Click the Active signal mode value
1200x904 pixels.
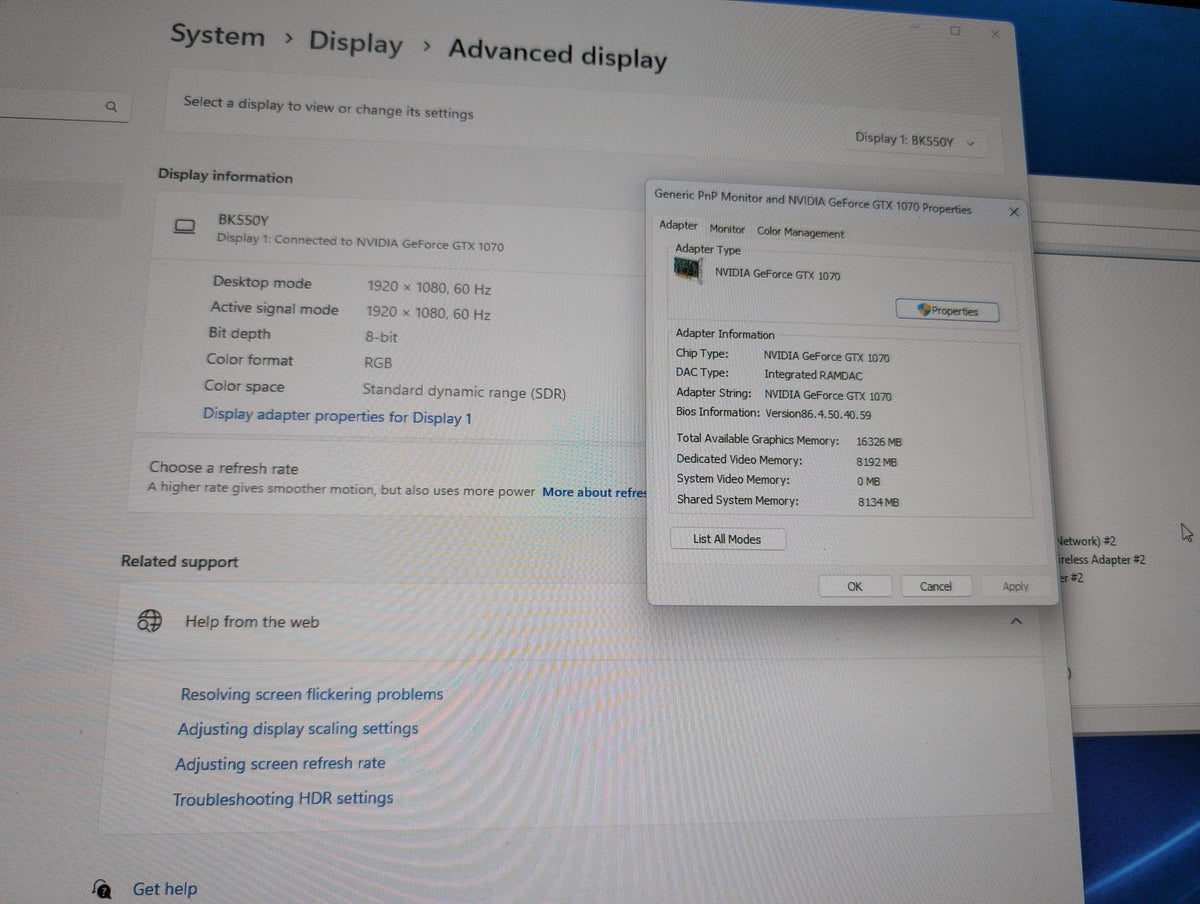(428, 313)
